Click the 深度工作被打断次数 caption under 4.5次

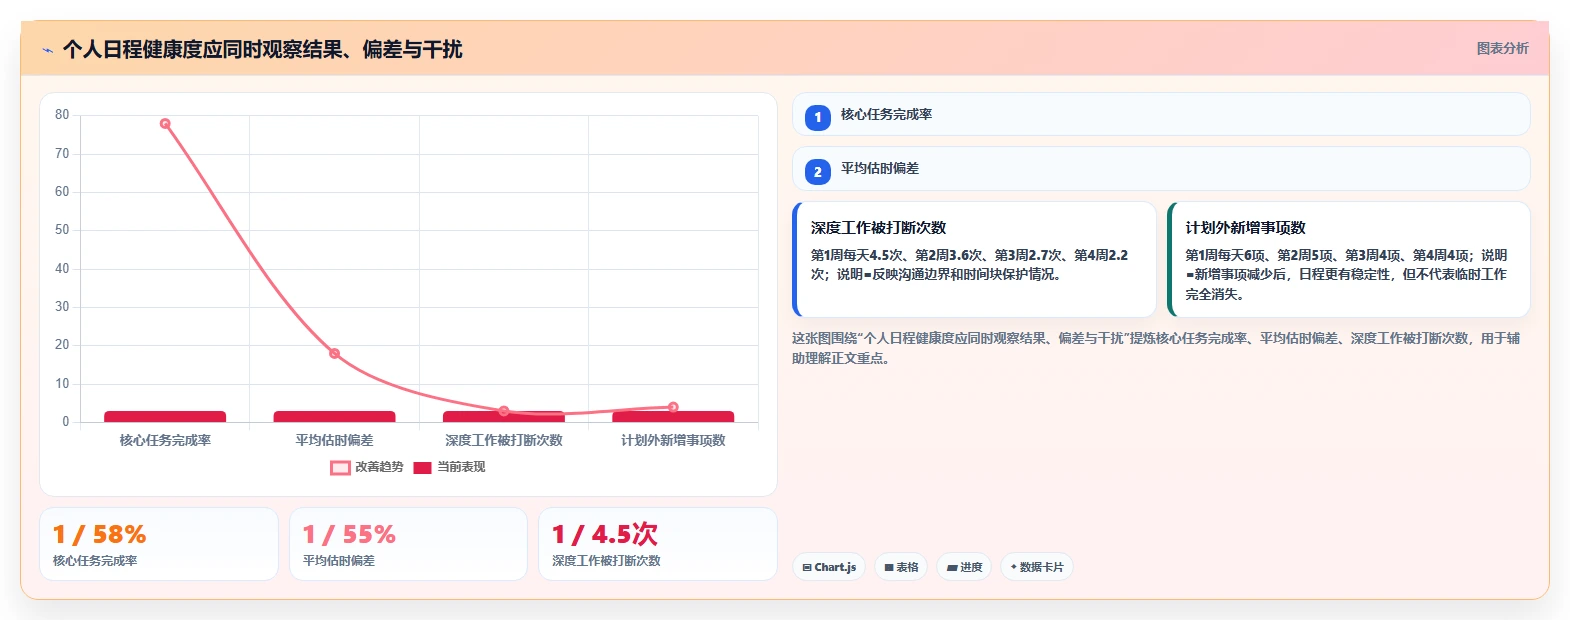tap(606, 561)
